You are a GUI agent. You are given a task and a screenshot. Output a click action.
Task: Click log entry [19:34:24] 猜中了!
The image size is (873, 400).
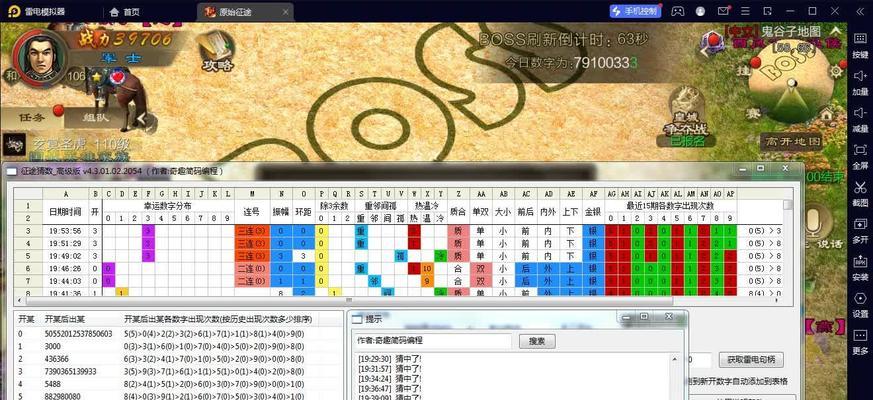pos(390,378)
